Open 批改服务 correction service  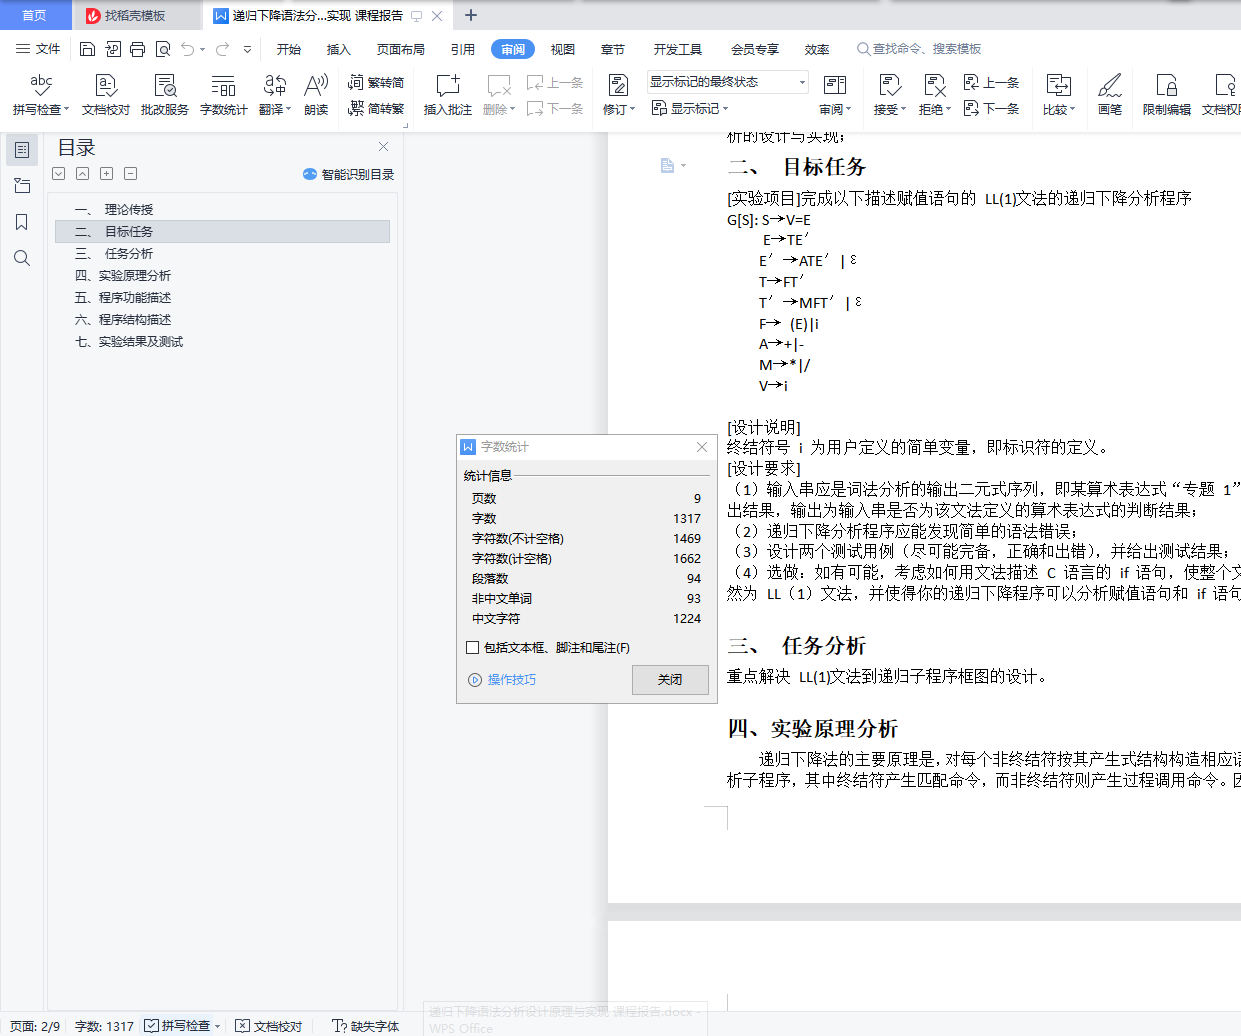coord(165,95)
